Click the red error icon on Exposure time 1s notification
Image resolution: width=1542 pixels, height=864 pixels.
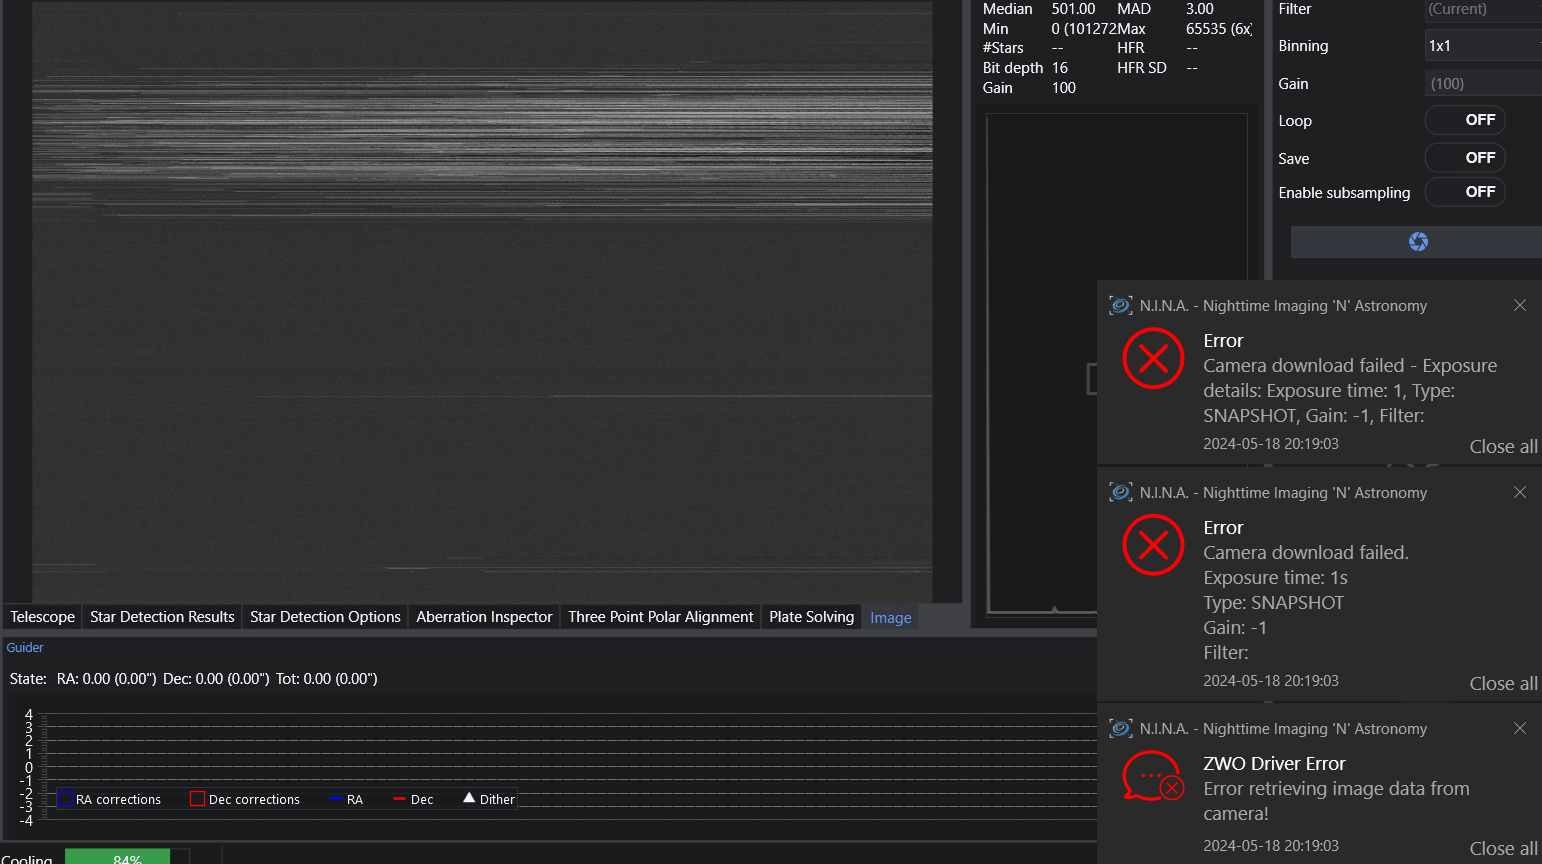pyautogui.click(x=1153, y=545)
